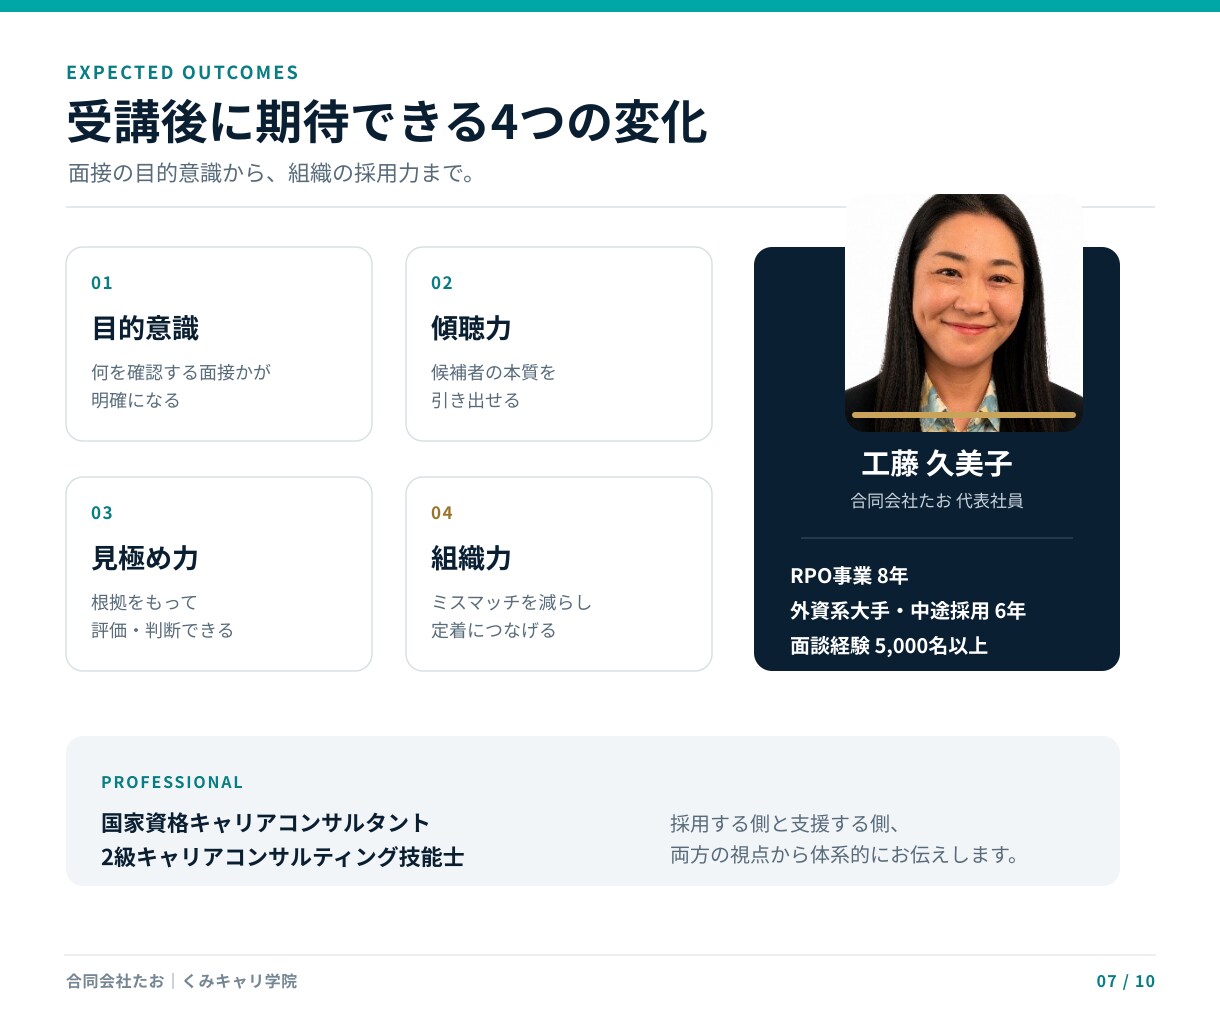
Task: Click the portrait photo of 工藤 久美子
Action: click(964, 313)
